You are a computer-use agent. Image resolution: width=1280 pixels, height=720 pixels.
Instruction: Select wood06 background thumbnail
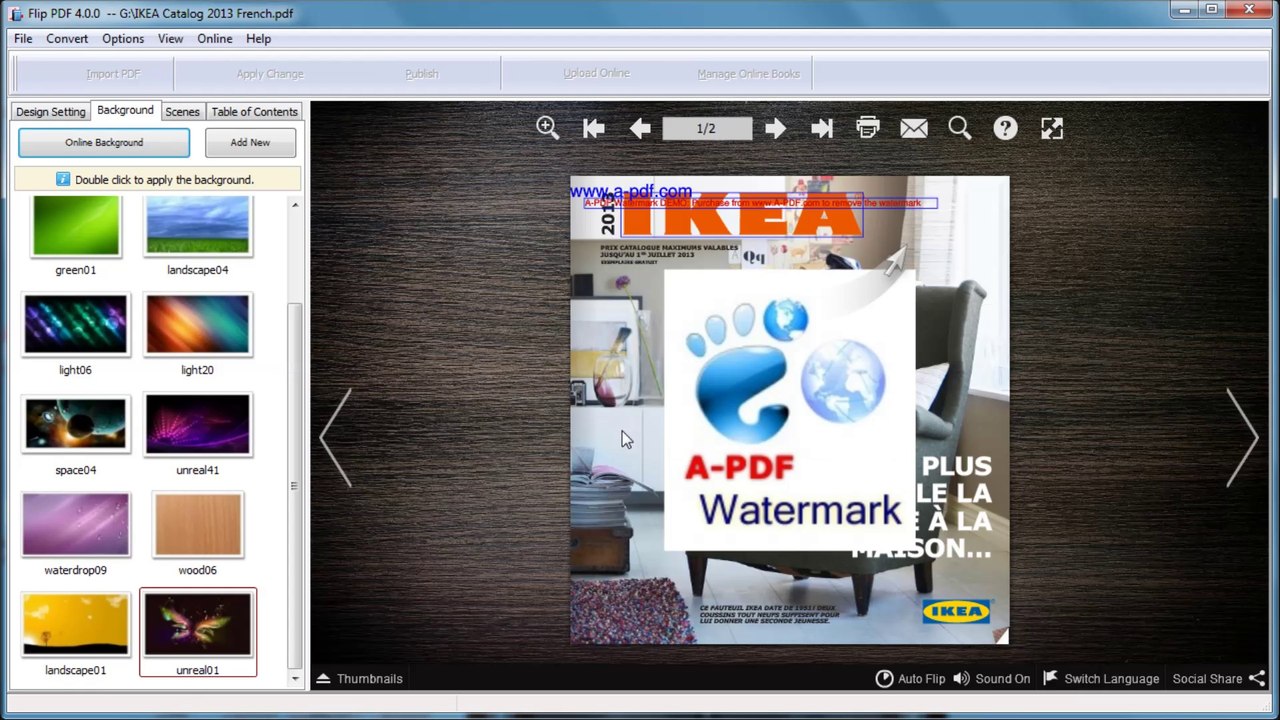[x=198, y=524]
